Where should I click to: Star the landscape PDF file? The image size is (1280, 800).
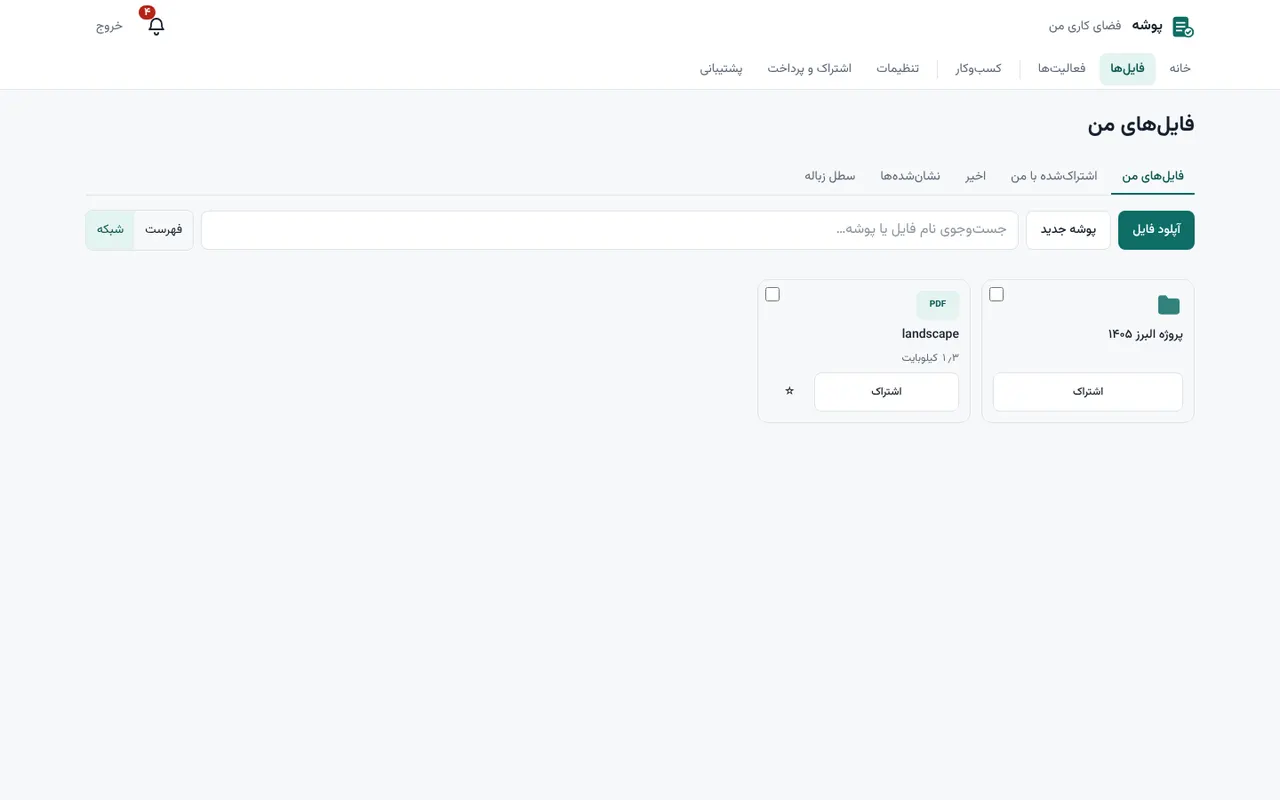click(789, 391)
